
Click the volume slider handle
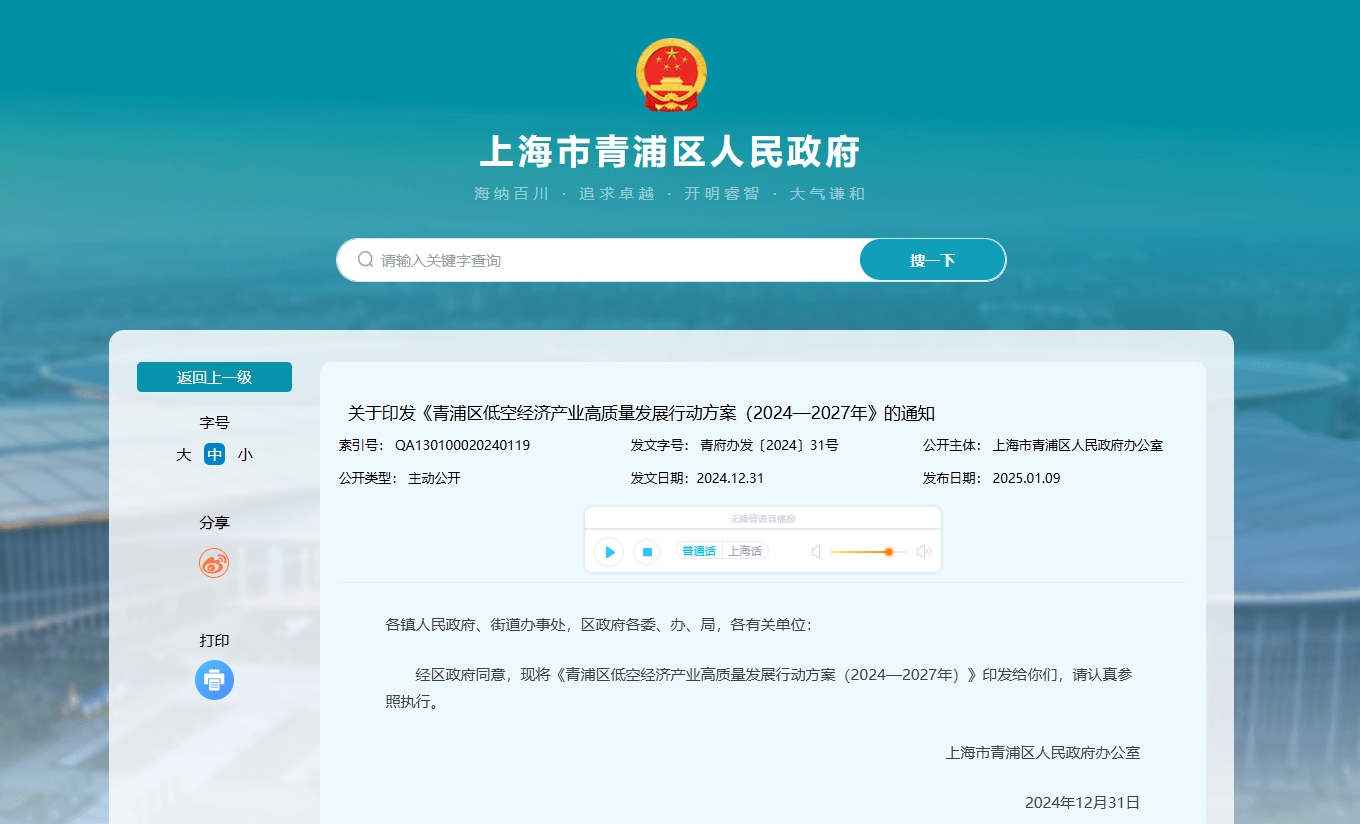pos(888,552)
